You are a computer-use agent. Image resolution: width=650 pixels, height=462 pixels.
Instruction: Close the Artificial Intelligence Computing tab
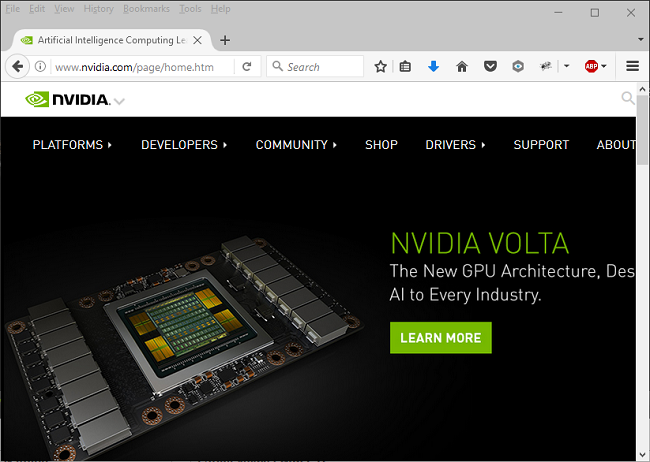(197, 40)
